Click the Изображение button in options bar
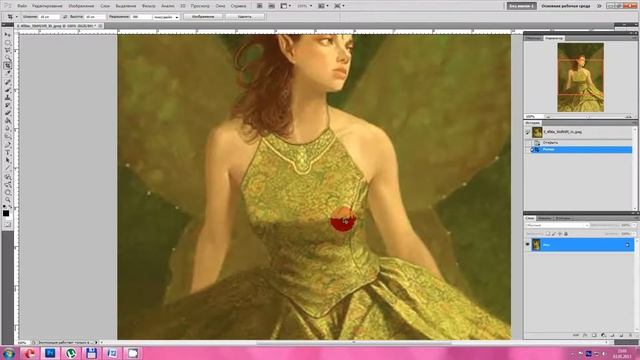 pyautogui.click(x=203, y=17)
